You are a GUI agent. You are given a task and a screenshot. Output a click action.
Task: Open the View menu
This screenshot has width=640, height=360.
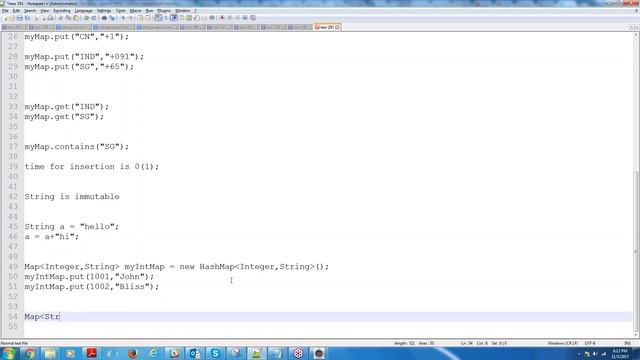click(x=44, y=11)
